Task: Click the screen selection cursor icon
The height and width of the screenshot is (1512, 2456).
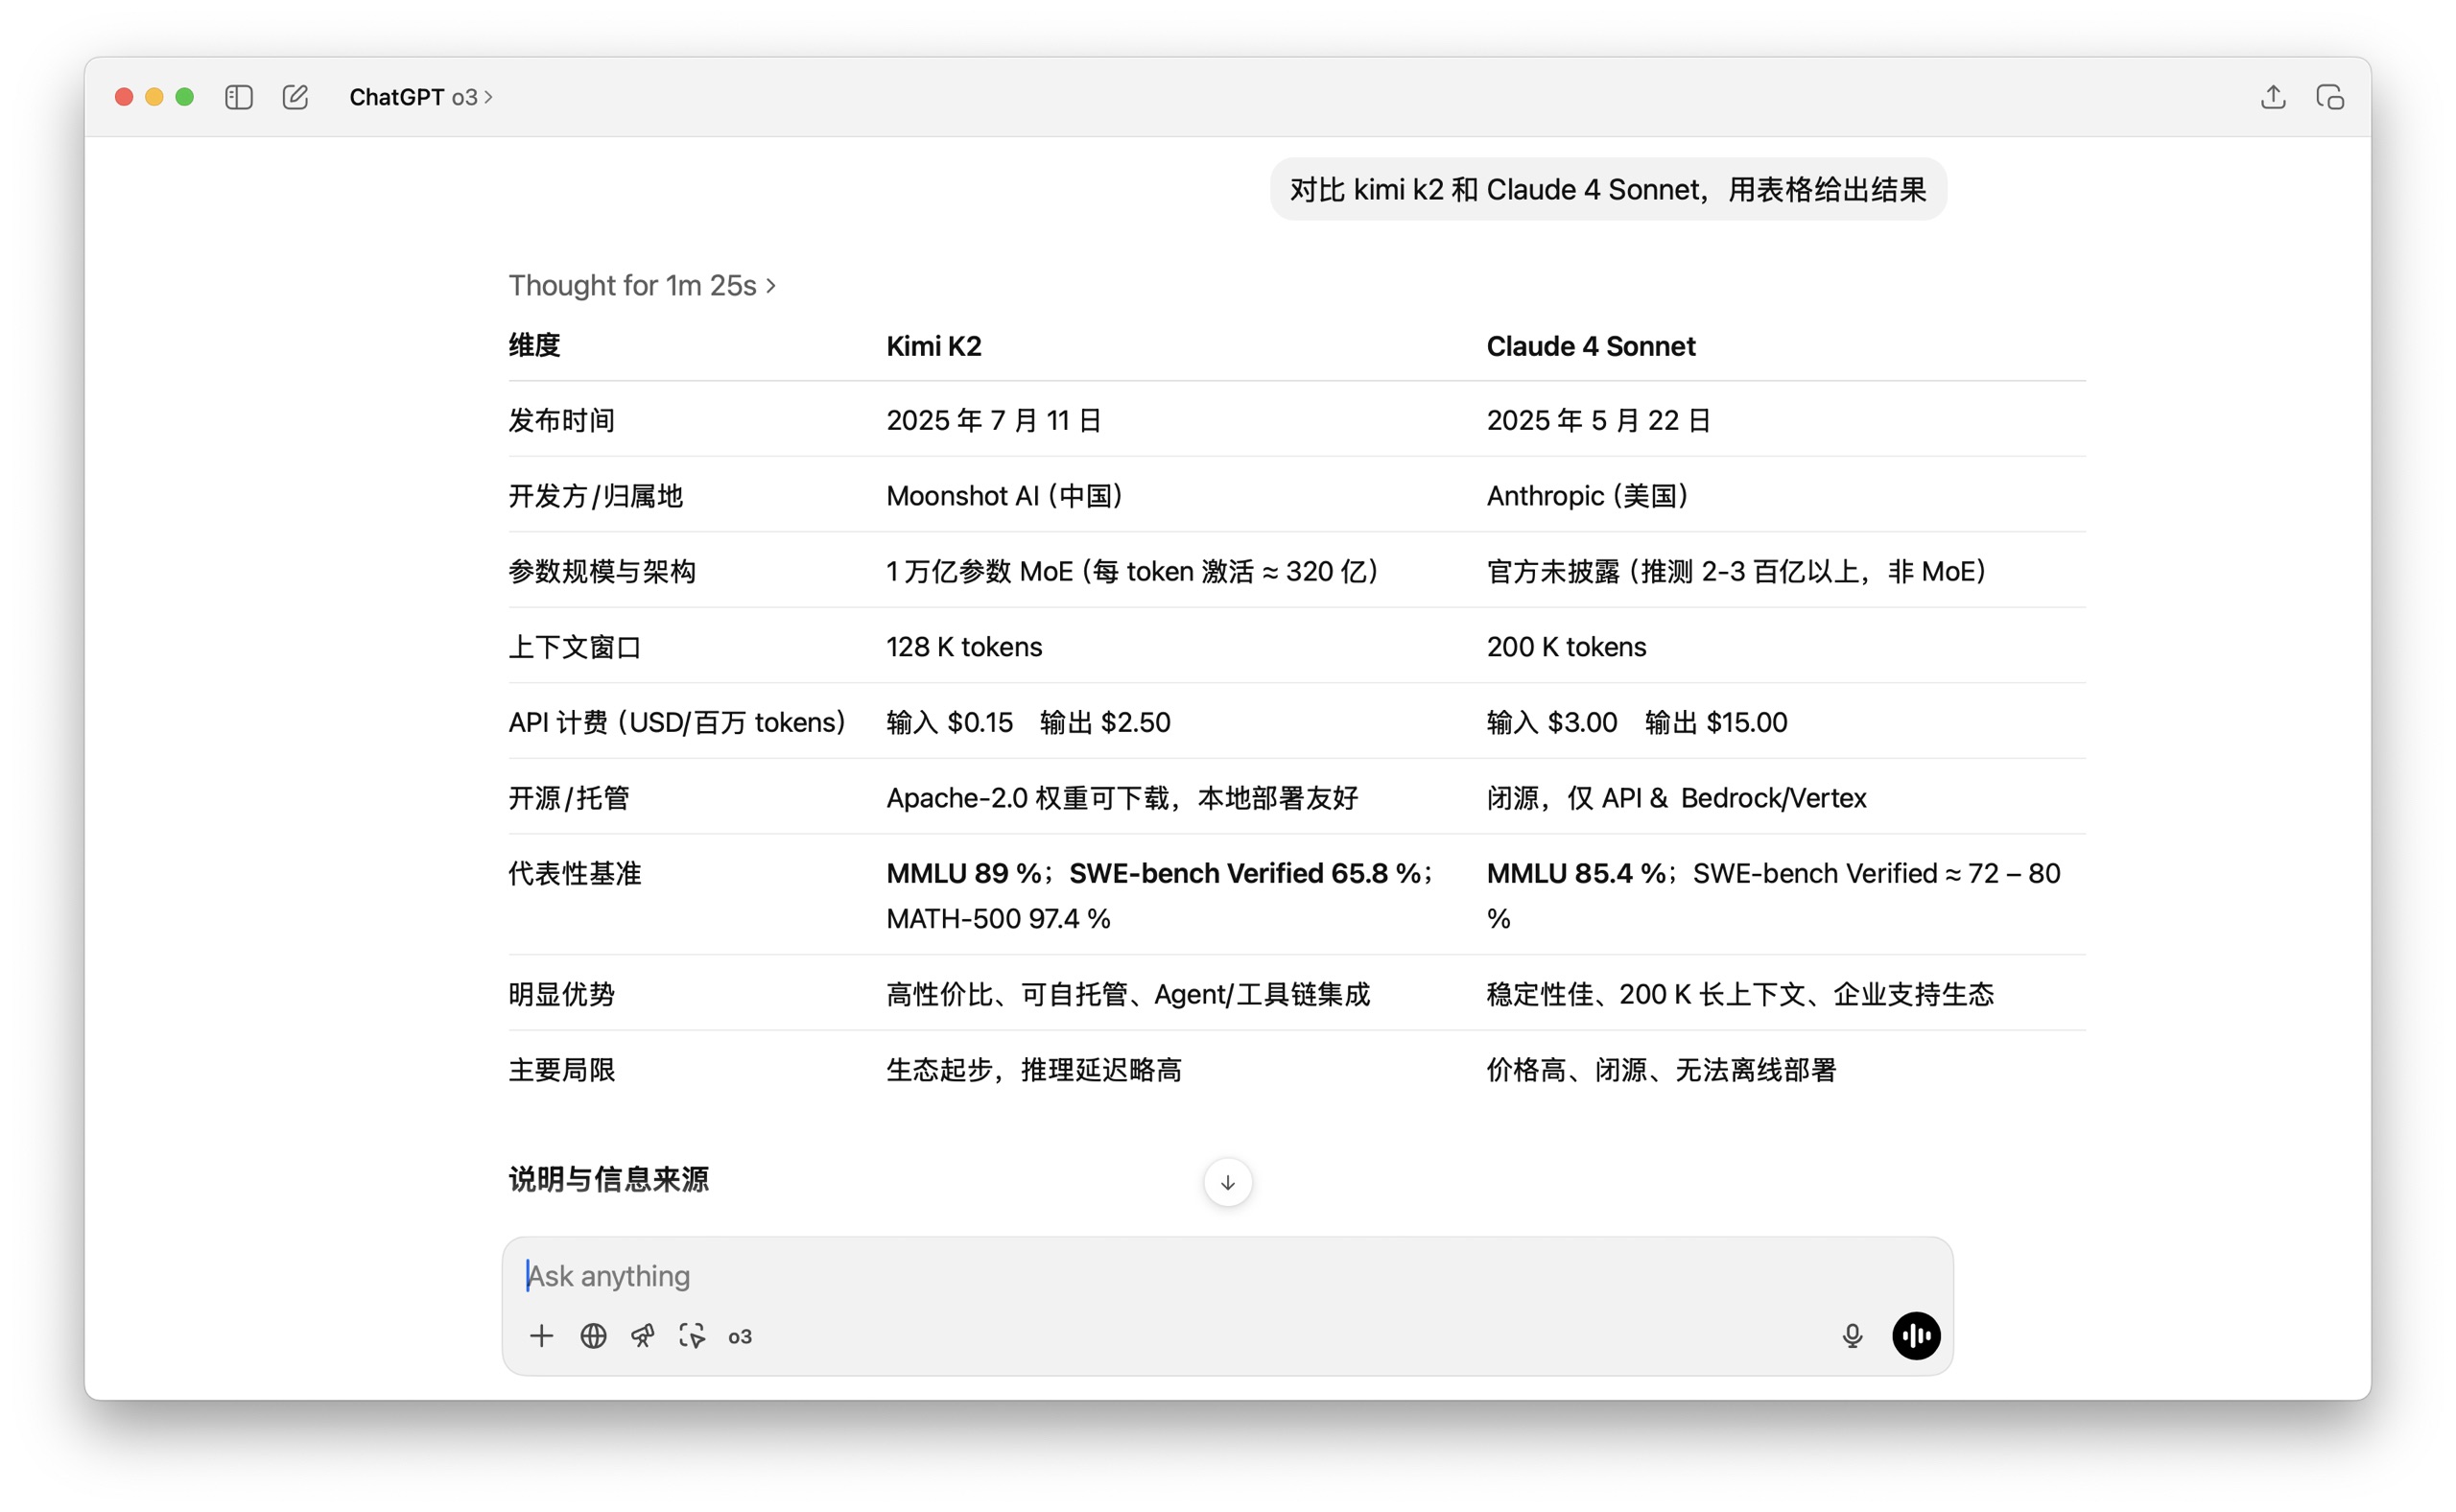Action: tap(692, 1336)
